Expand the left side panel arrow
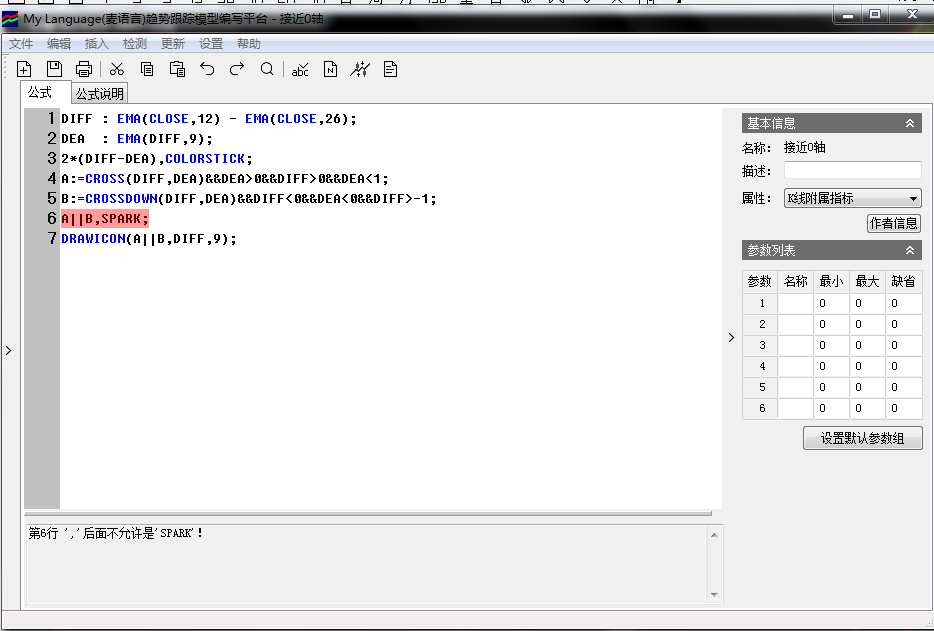934x631 pixels. point(8,351)
